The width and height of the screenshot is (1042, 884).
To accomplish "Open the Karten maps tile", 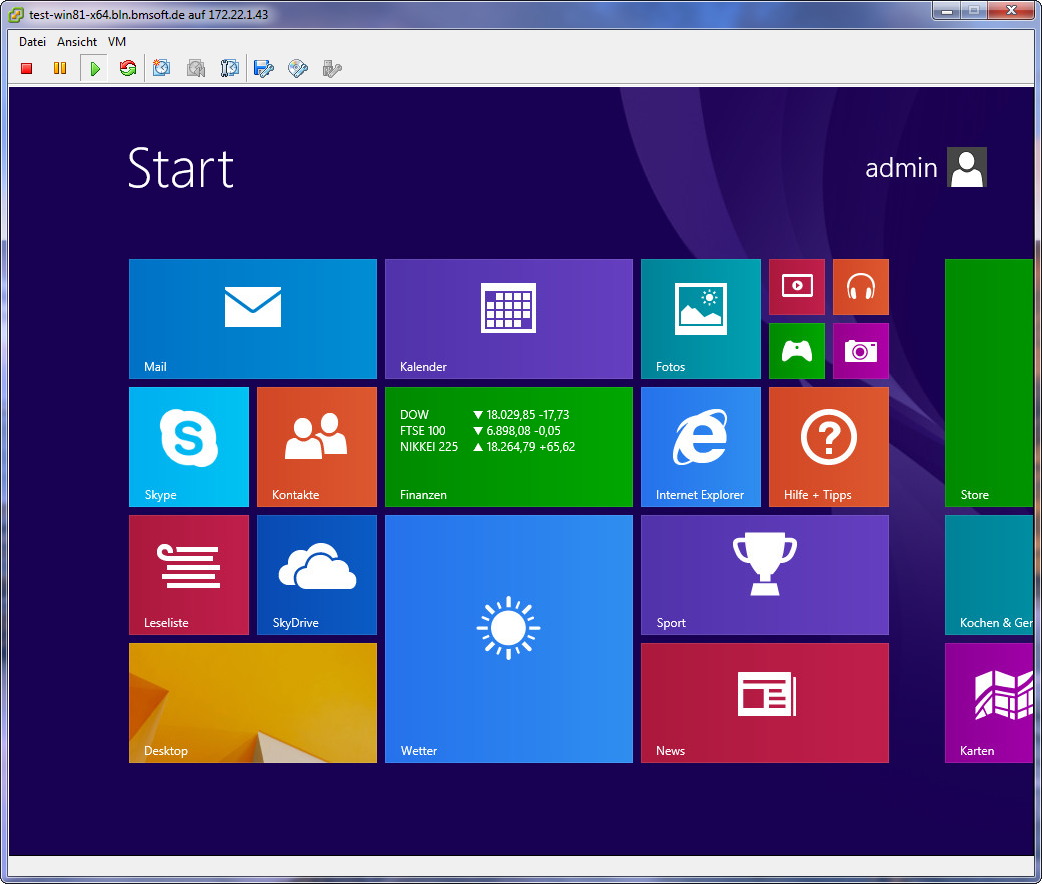I will click(990, 703).
